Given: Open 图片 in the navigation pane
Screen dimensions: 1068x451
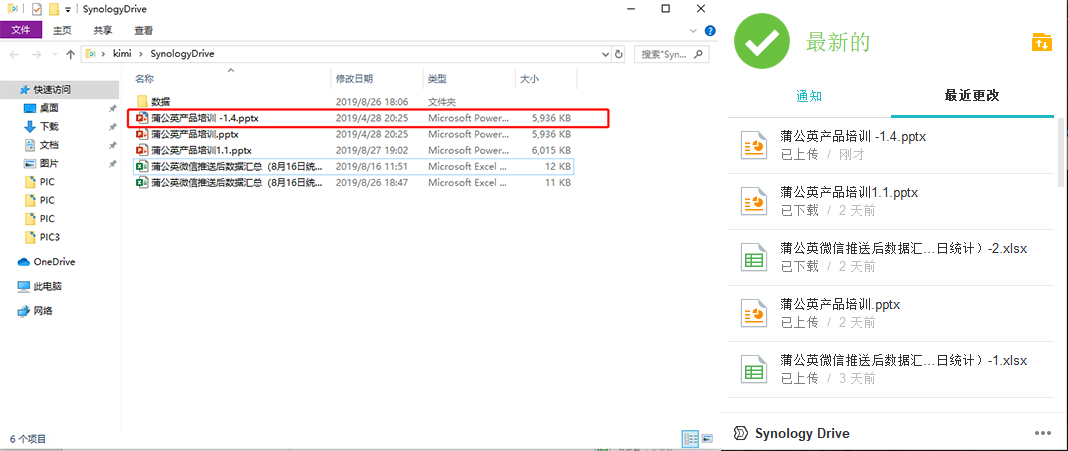Looking at the screenshot, I should 49,164.
